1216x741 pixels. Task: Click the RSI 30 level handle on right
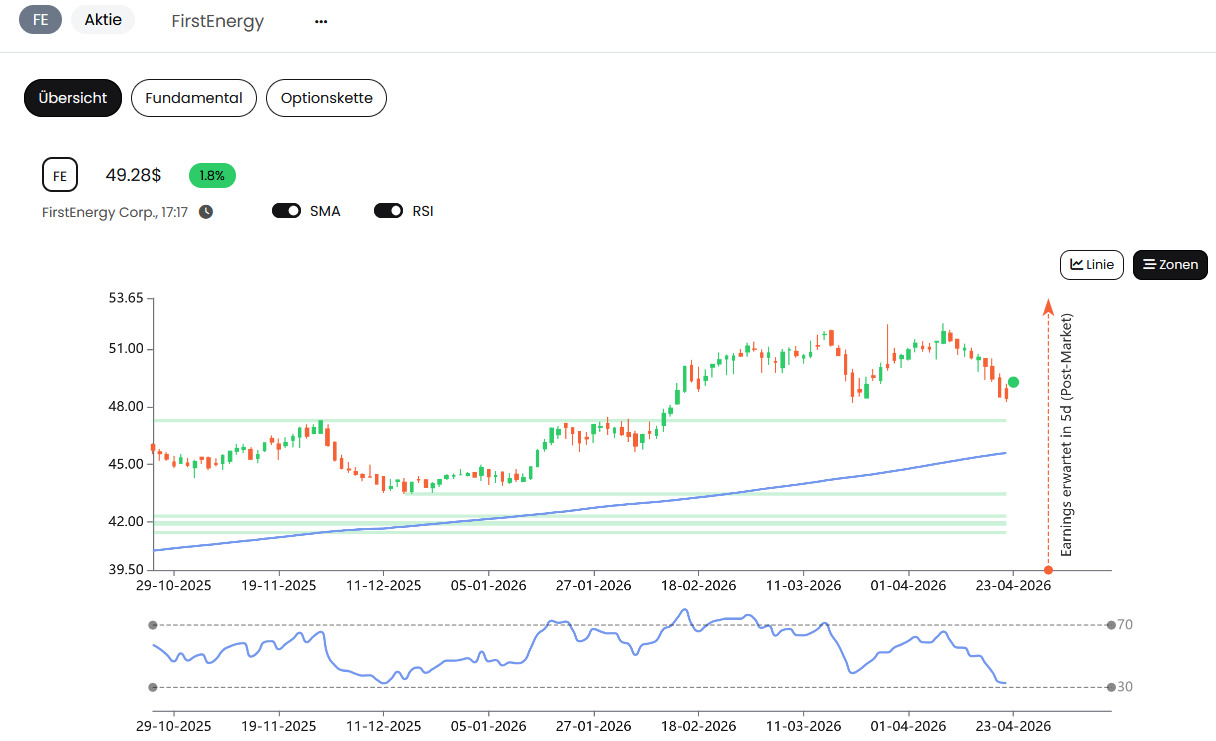[1111, 687]
